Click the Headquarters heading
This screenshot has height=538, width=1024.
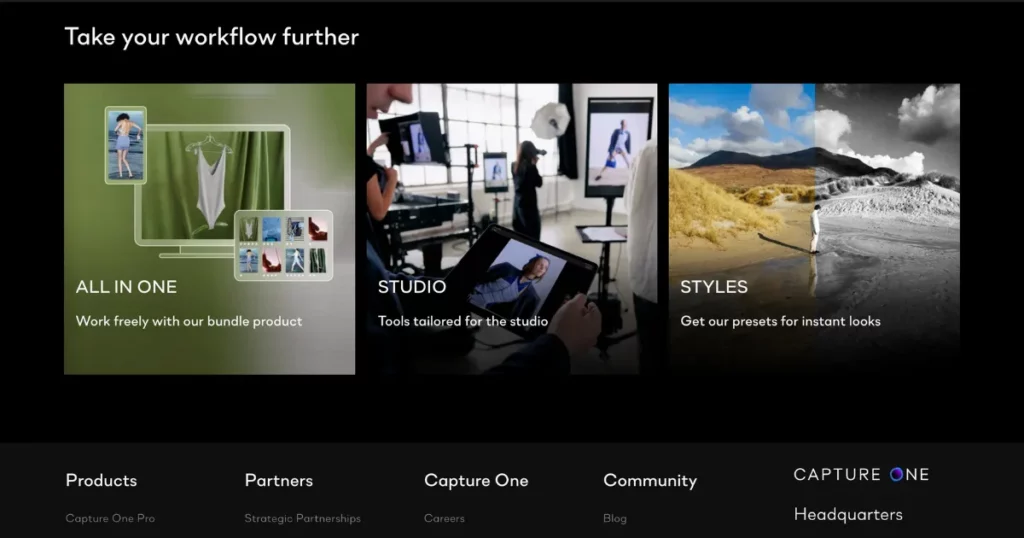click(x=848, y=515)
